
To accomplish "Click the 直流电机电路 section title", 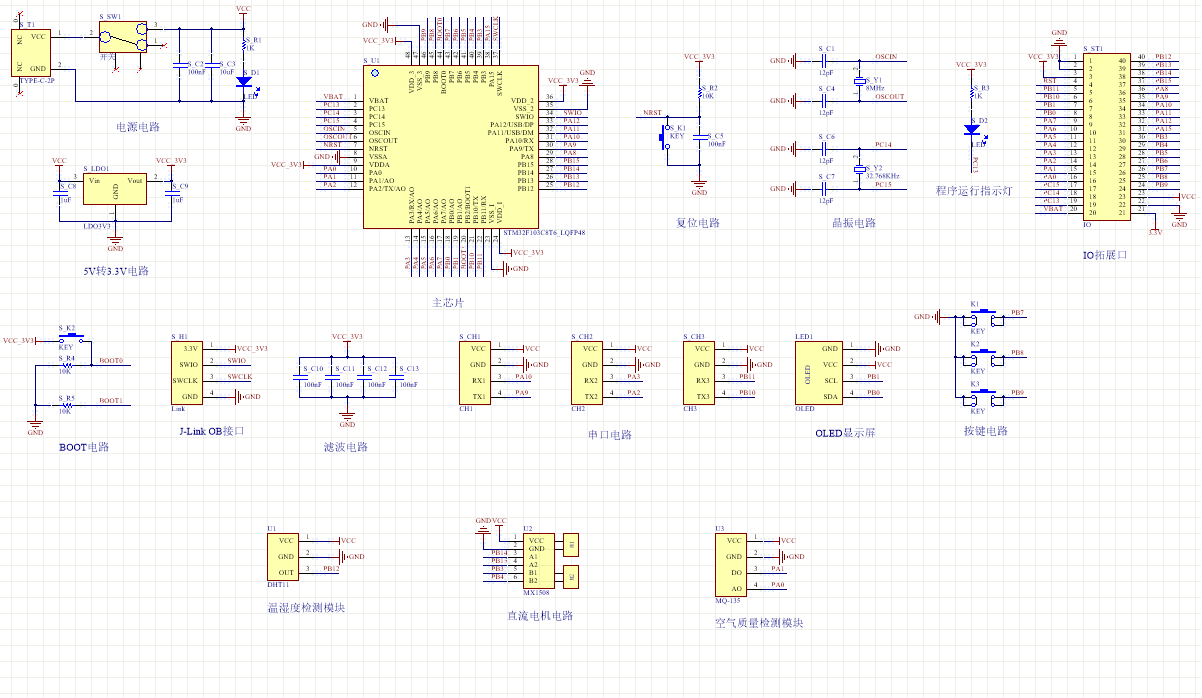I will coord(540,615).
